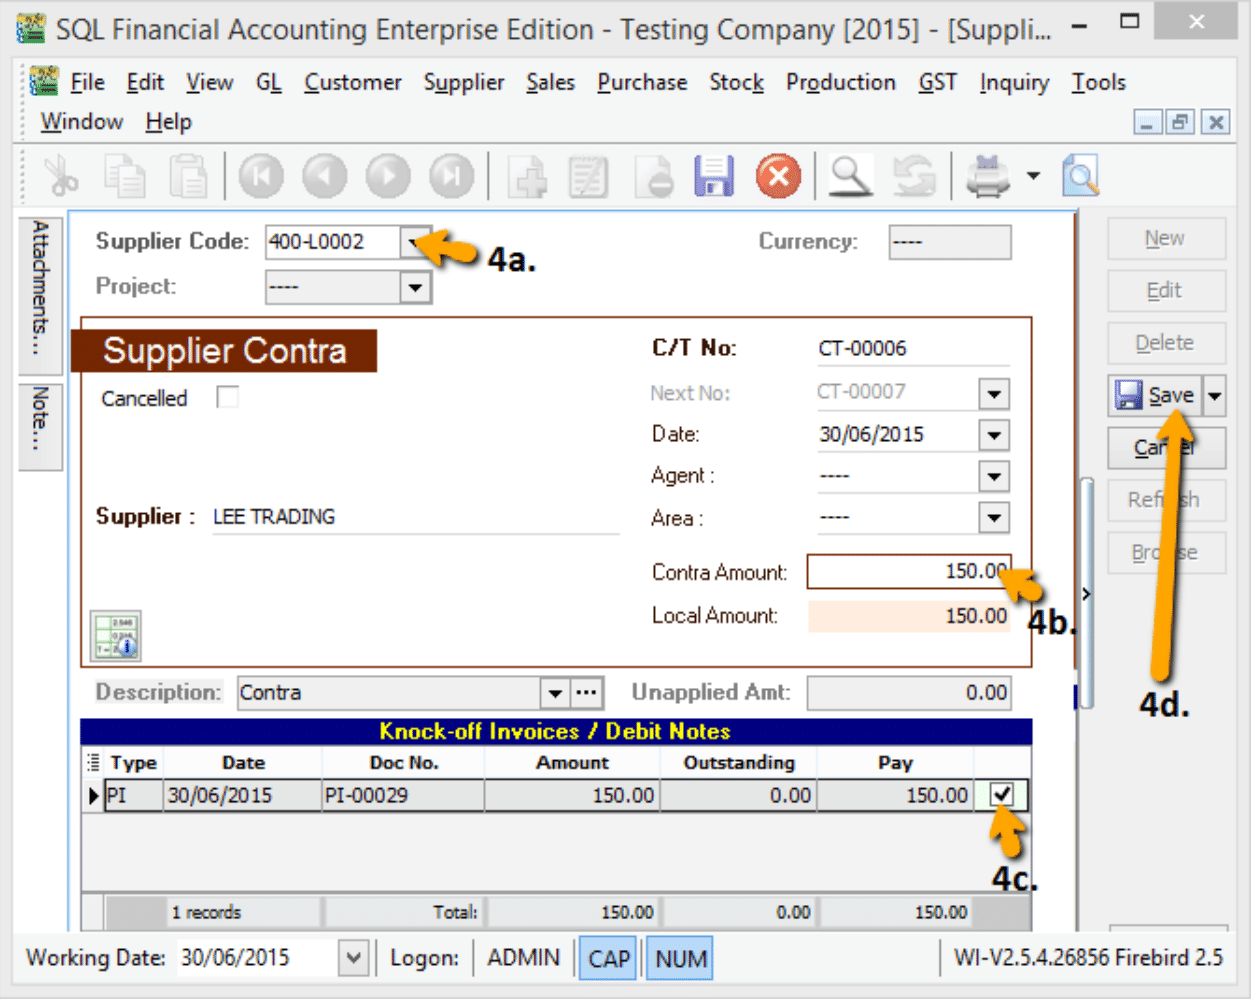Go to First record navigation icon
The height and width of the screenshot is (999, 1253).
click(x=260, y=177)
